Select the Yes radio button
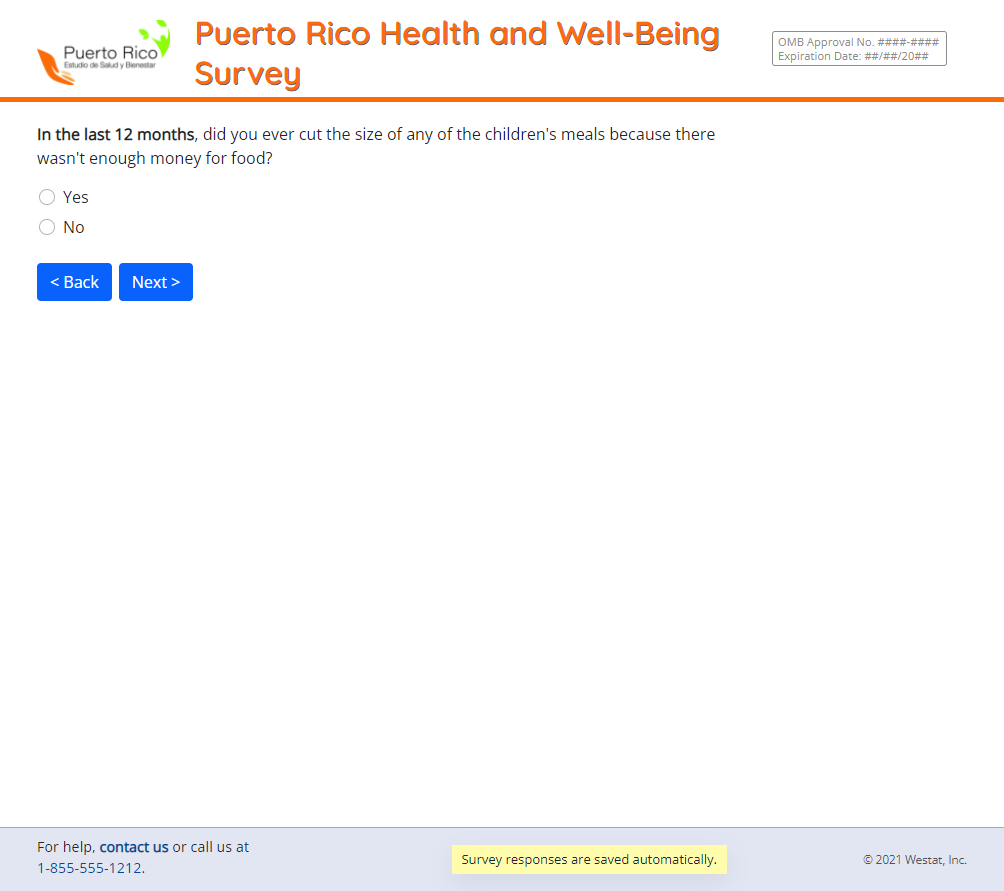The height and width of the screenshot is (891, 1004). [47, 197]
